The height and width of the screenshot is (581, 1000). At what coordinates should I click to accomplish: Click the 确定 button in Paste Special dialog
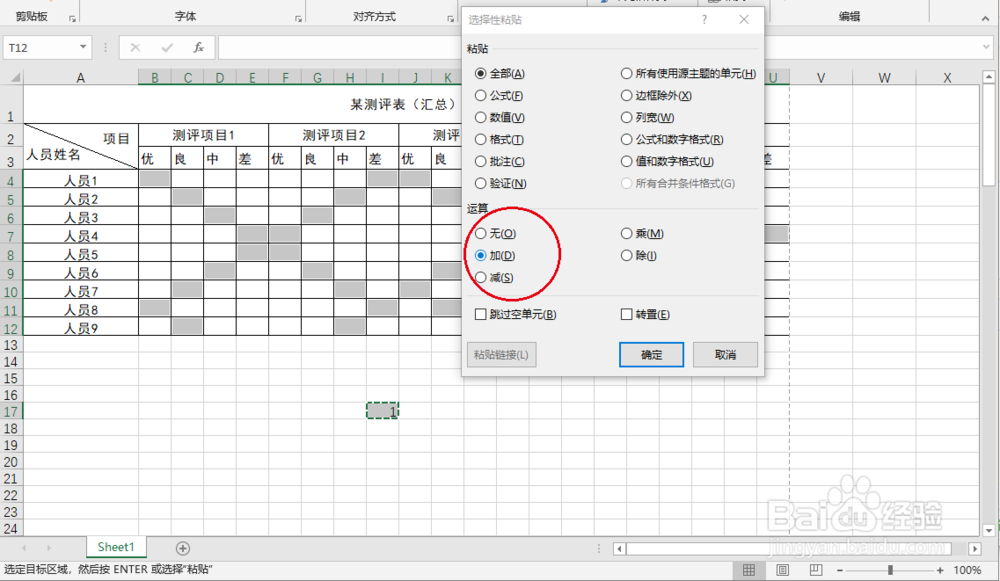point(651,354)
